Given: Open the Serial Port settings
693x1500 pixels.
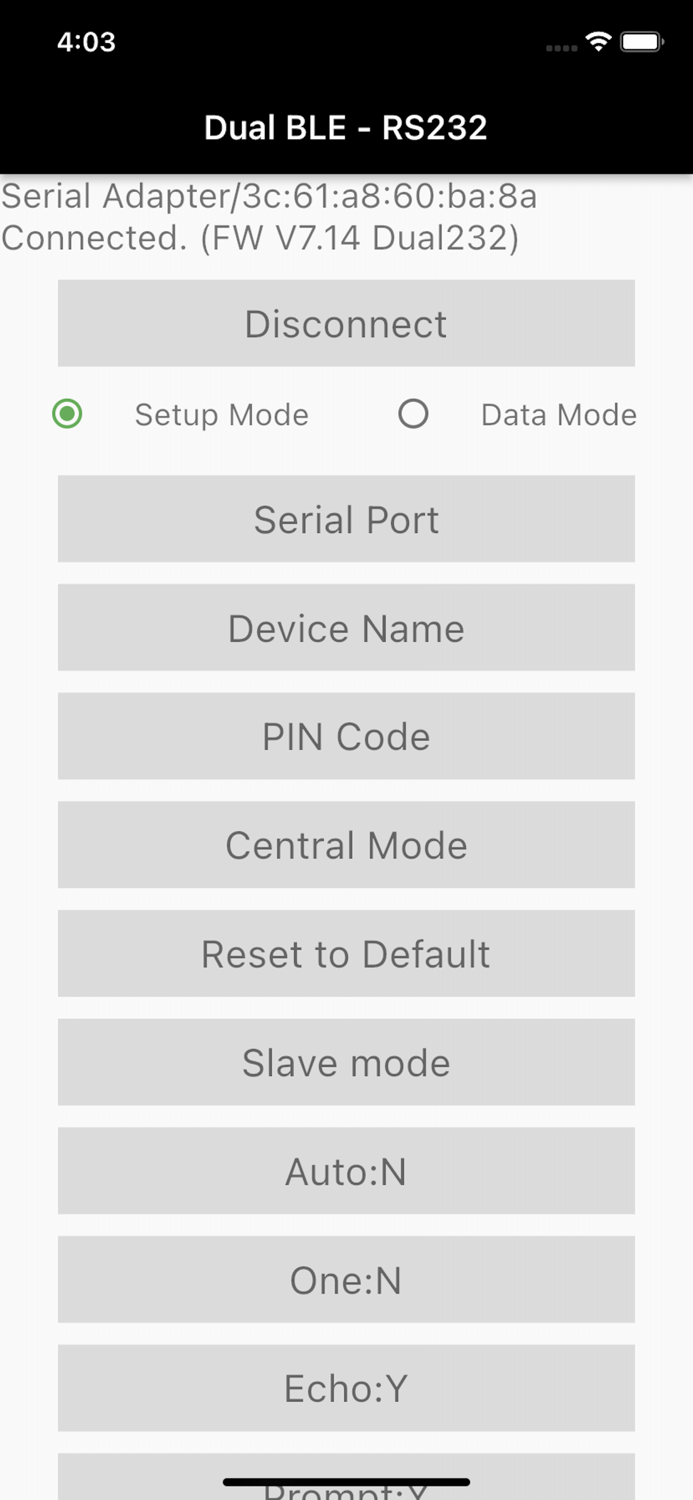Looking at the screenshot, I should pos(346,518).
